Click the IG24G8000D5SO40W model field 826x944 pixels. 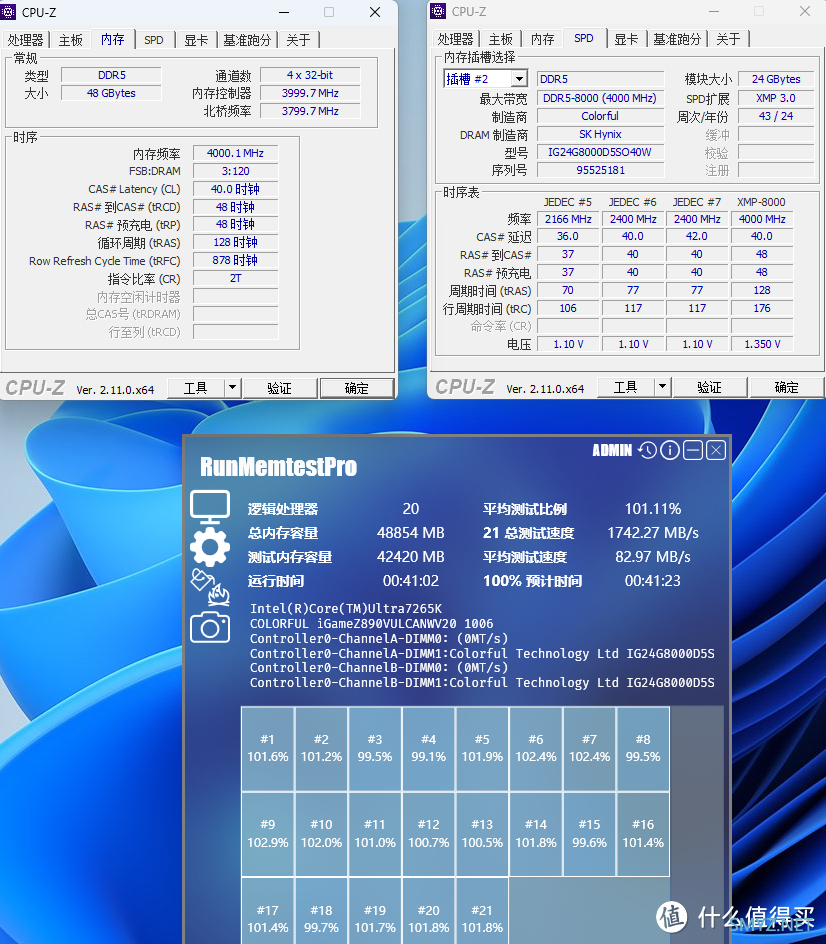[x=600, y=152]
